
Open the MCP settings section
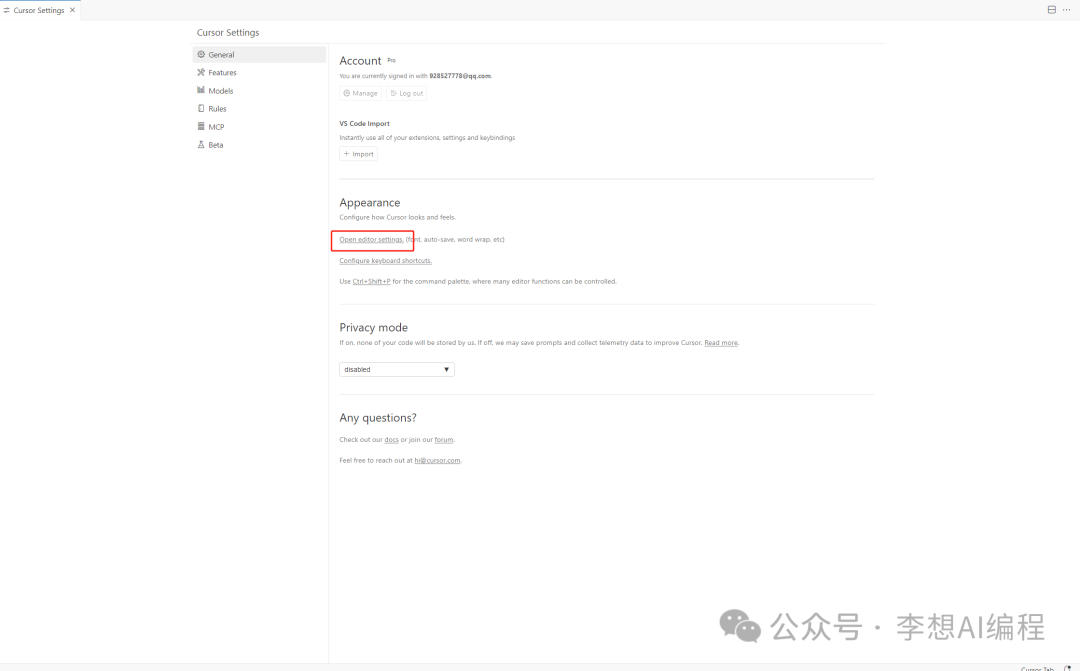point(216,127)
